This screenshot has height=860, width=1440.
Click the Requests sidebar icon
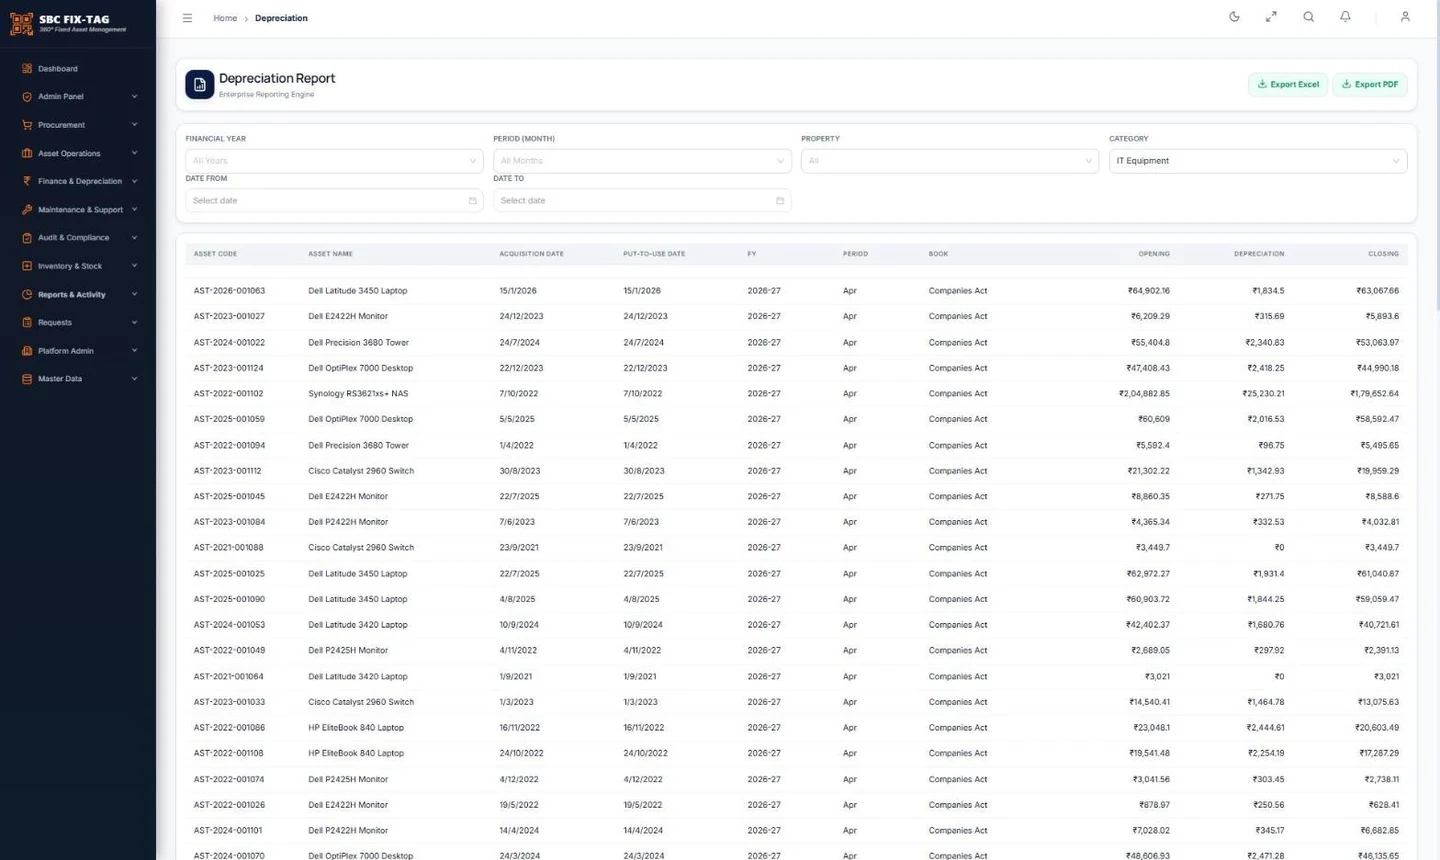[27, 322]
